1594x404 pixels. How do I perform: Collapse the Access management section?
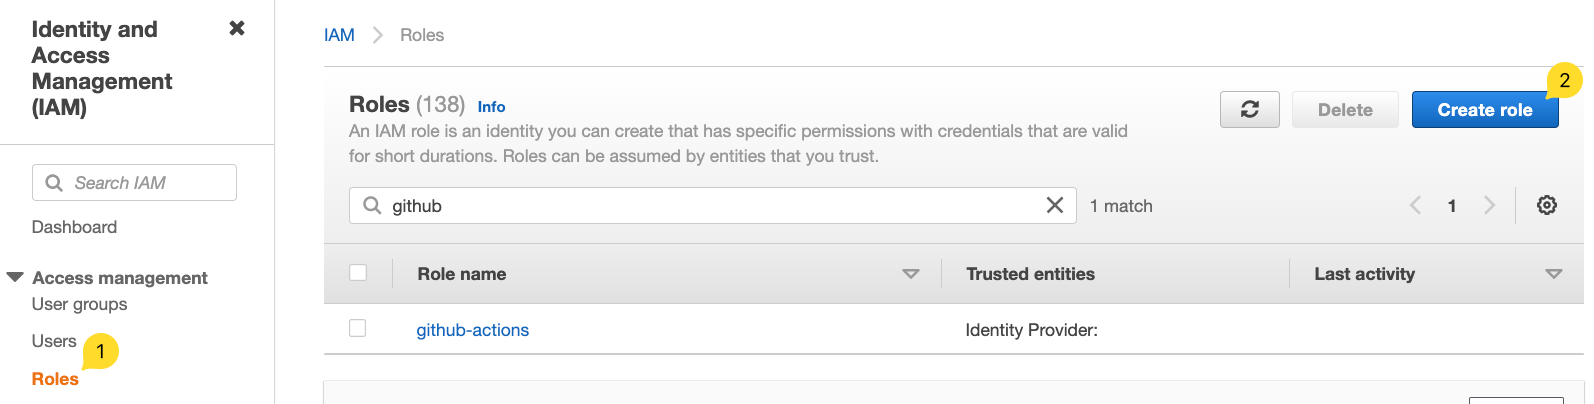click(x=15, y=277)
